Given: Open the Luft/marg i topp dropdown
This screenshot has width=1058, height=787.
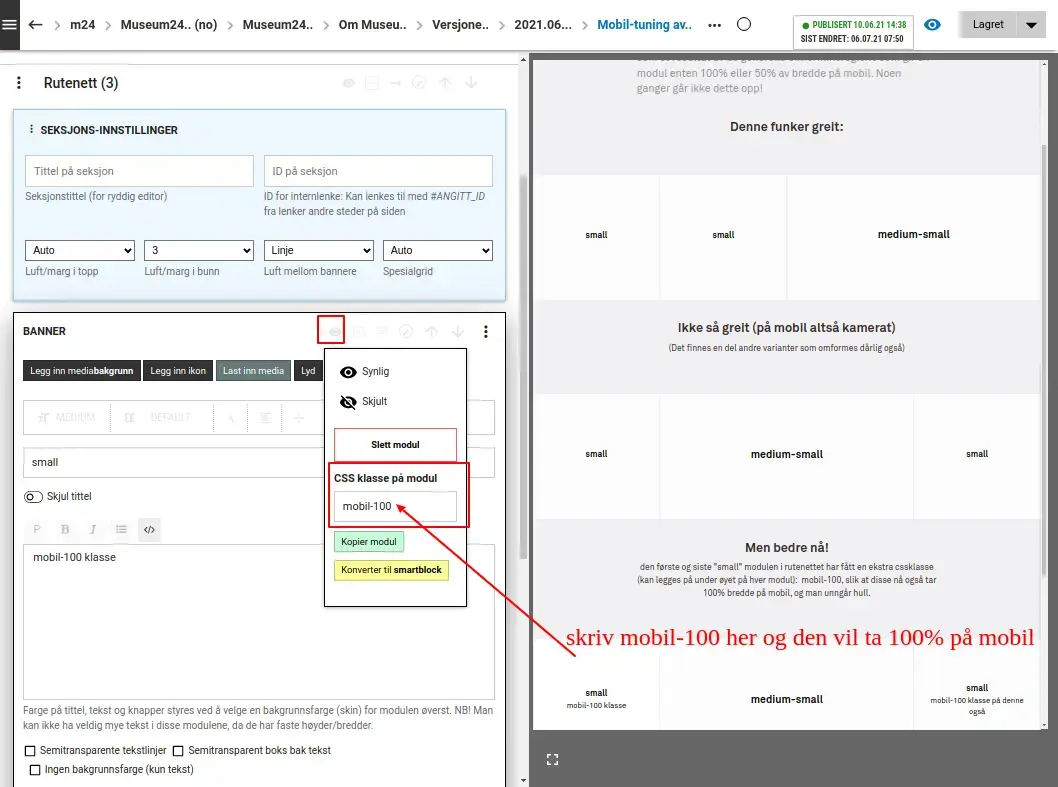Looking at the screenshot, I should [79, 250].
